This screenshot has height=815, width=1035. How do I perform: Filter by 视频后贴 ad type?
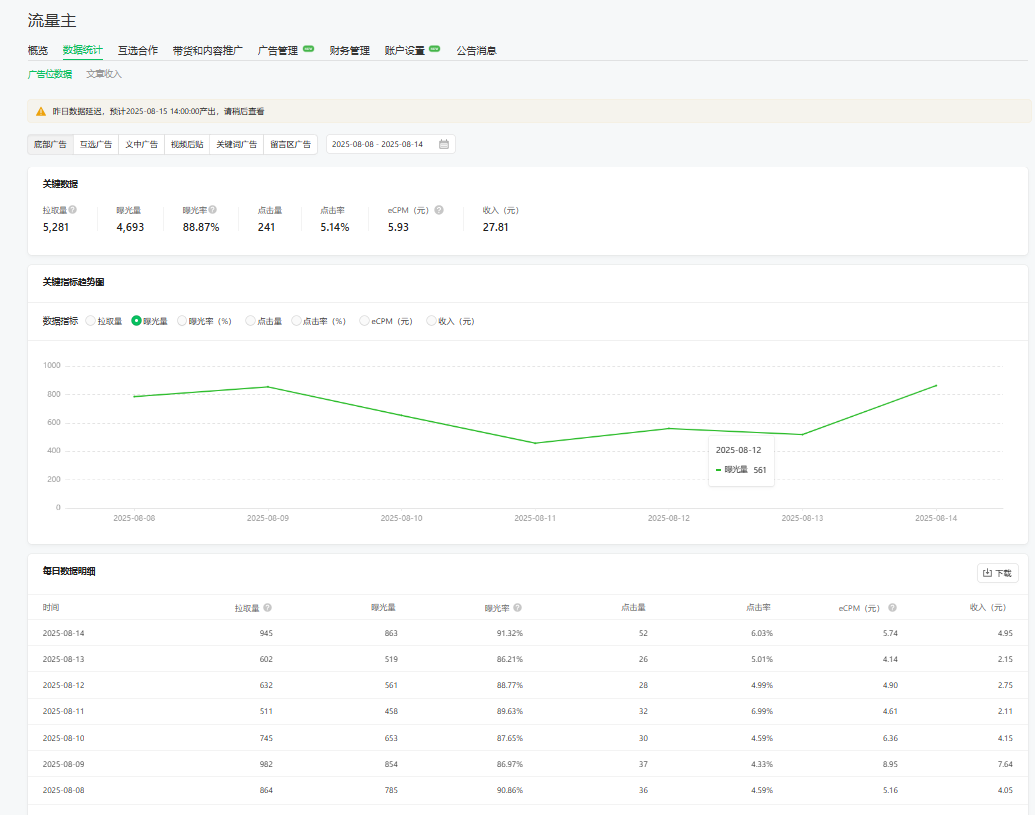pyautogui.click(x=187, y=145)
